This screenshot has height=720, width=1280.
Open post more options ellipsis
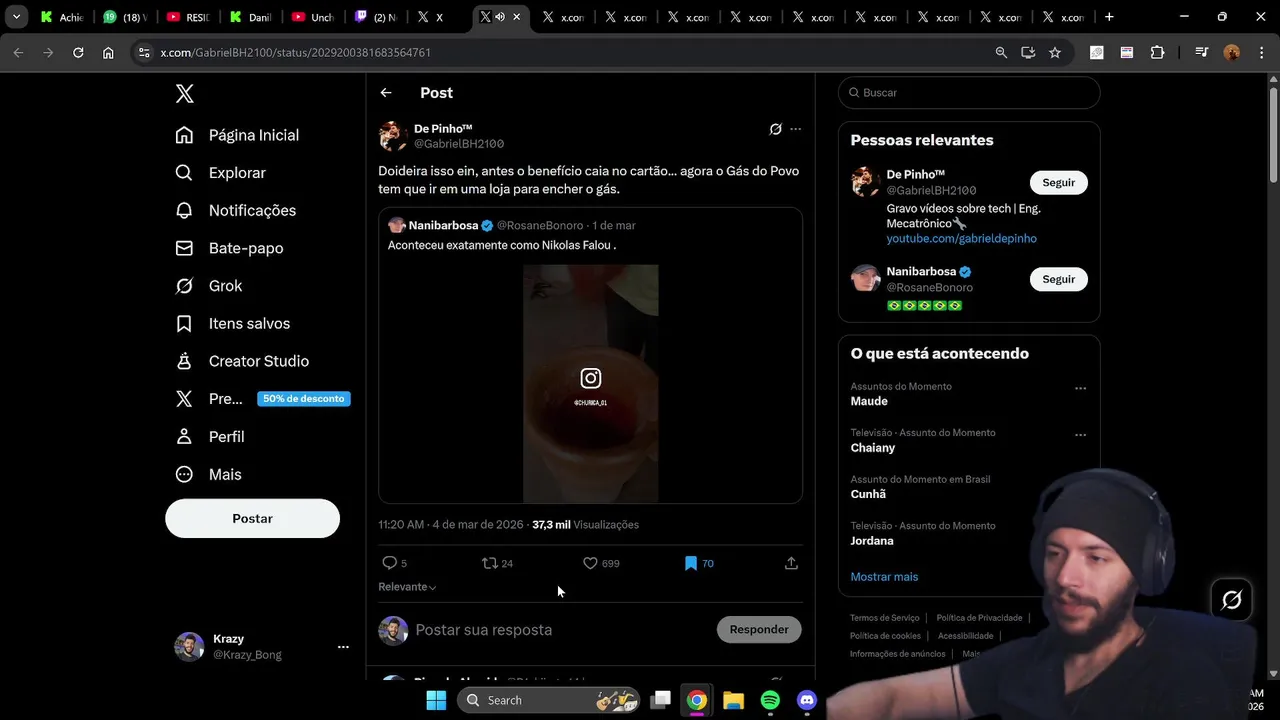796,129
